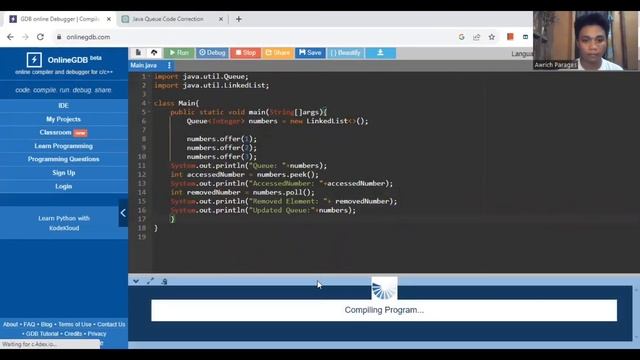
Task: Open the FAQ link
Action: (29, 324)
